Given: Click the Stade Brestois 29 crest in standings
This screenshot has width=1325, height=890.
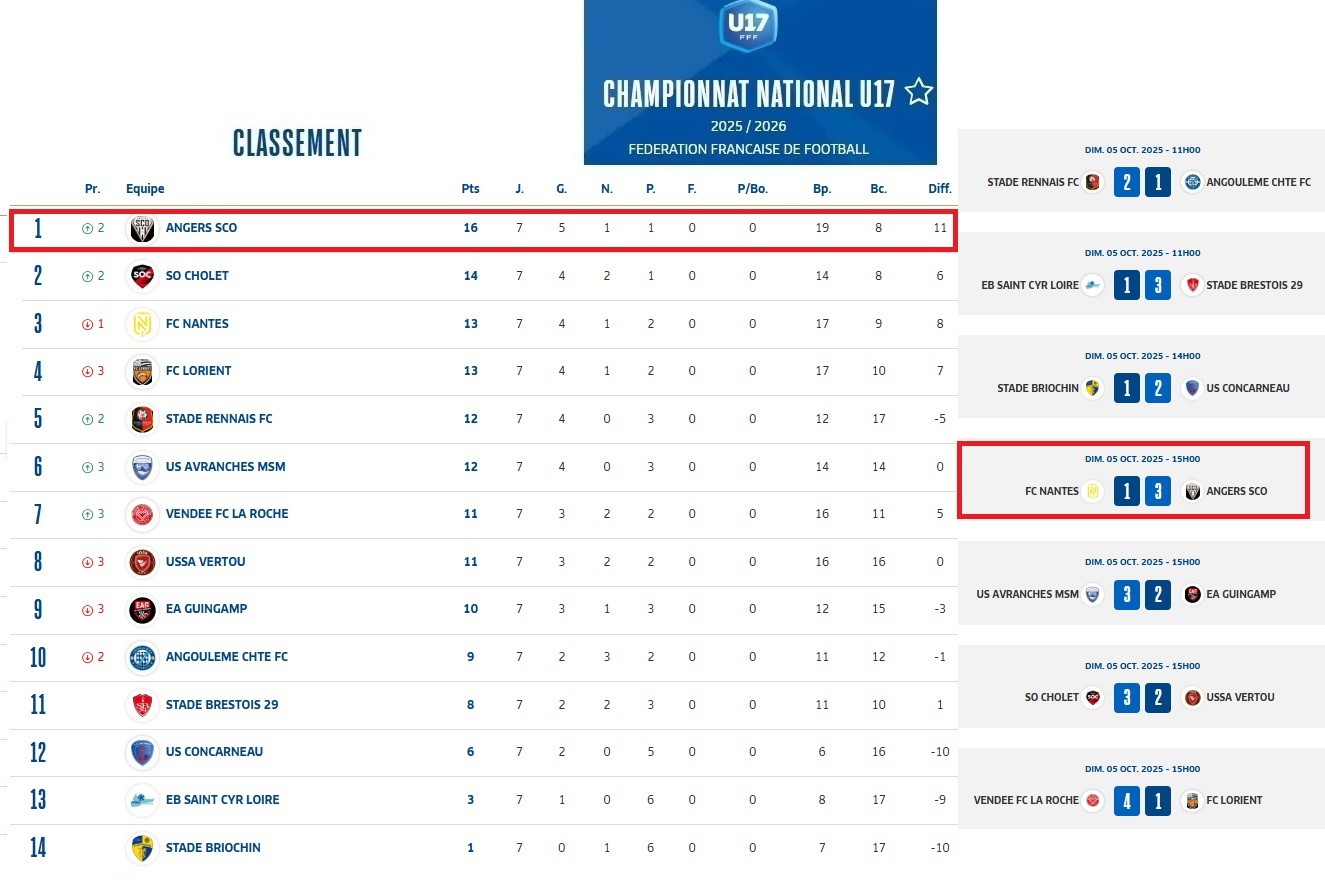Looking at the screenshot, I should [x=142, y=705].
